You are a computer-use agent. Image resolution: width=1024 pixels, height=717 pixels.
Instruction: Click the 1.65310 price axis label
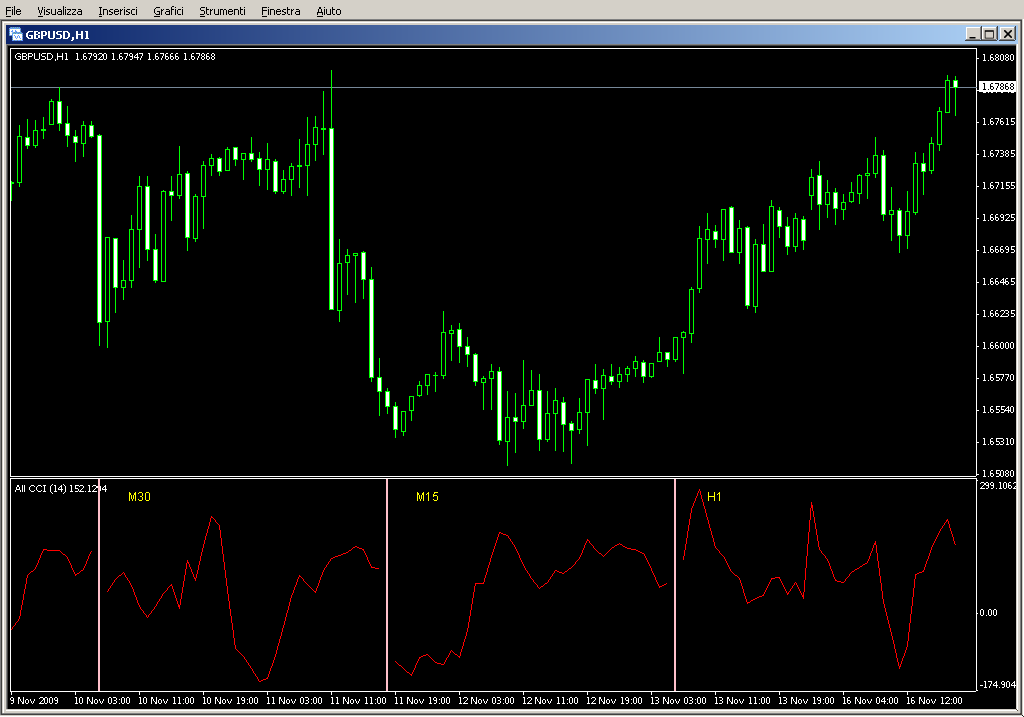click(x=999, y=441)
